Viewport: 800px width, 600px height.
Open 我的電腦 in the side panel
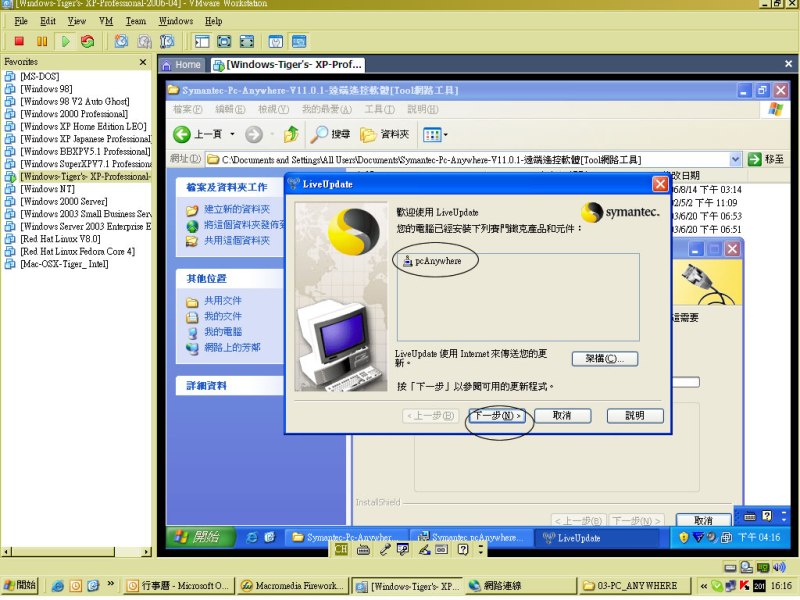pos(222,332)
